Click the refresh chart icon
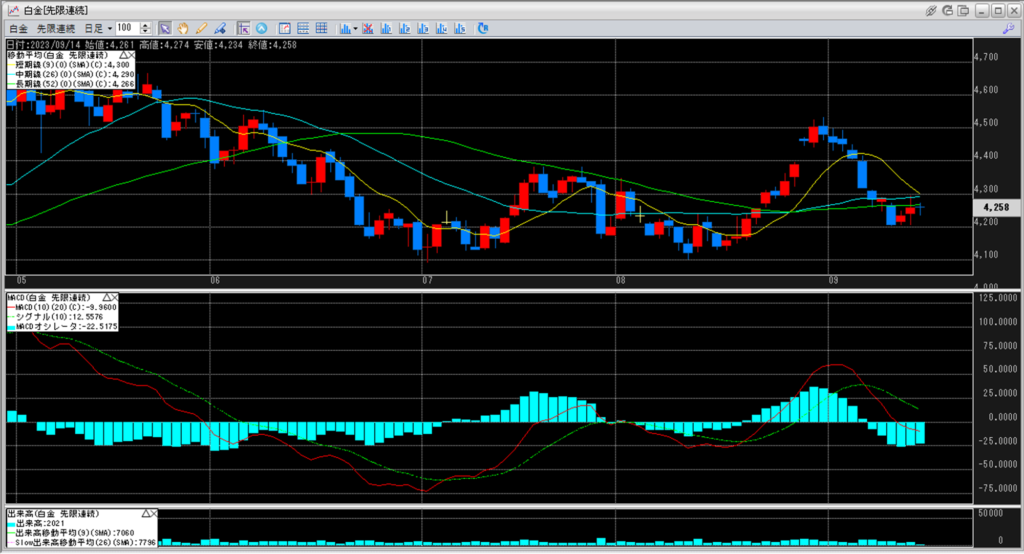This screenshot has width=1024, height=554. [483, 28]
